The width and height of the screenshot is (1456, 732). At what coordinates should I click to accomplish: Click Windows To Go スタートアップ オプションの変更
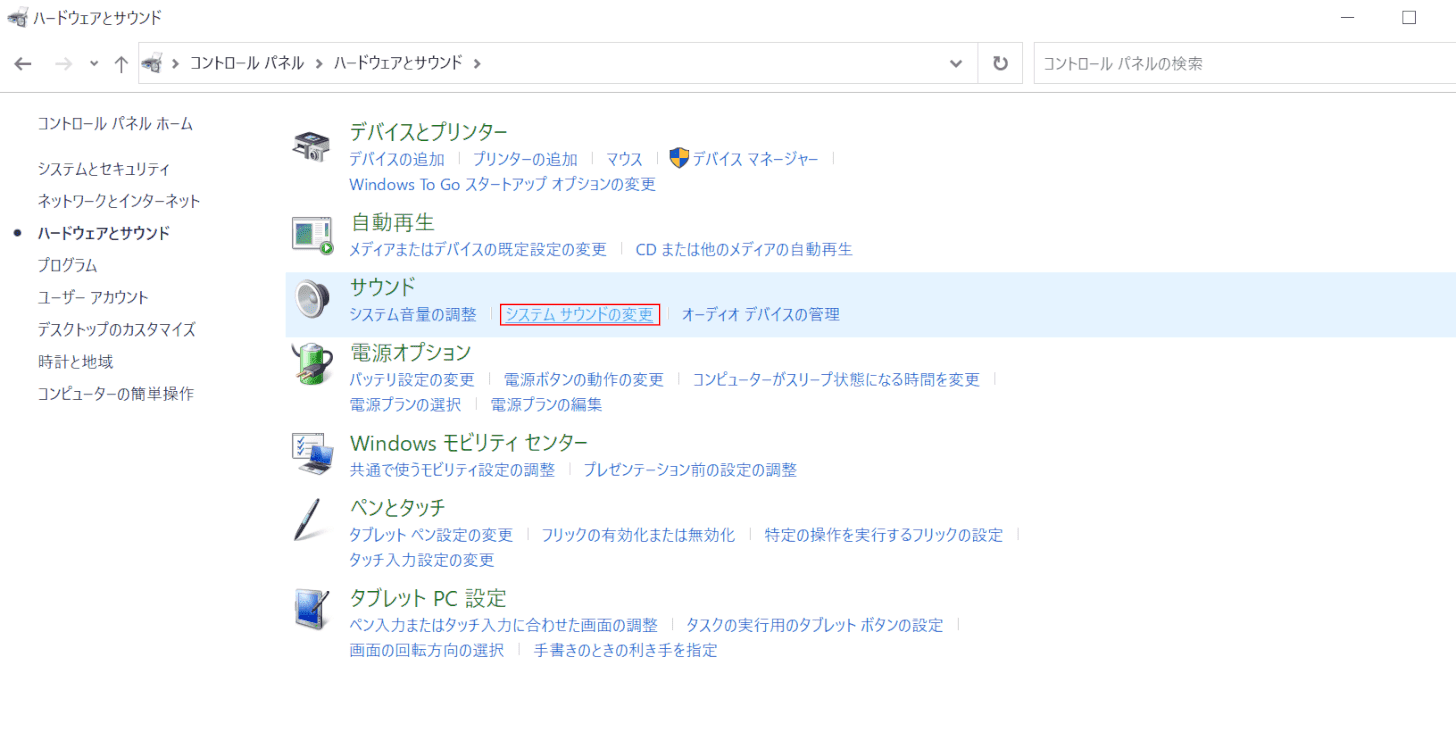[502, 184]
